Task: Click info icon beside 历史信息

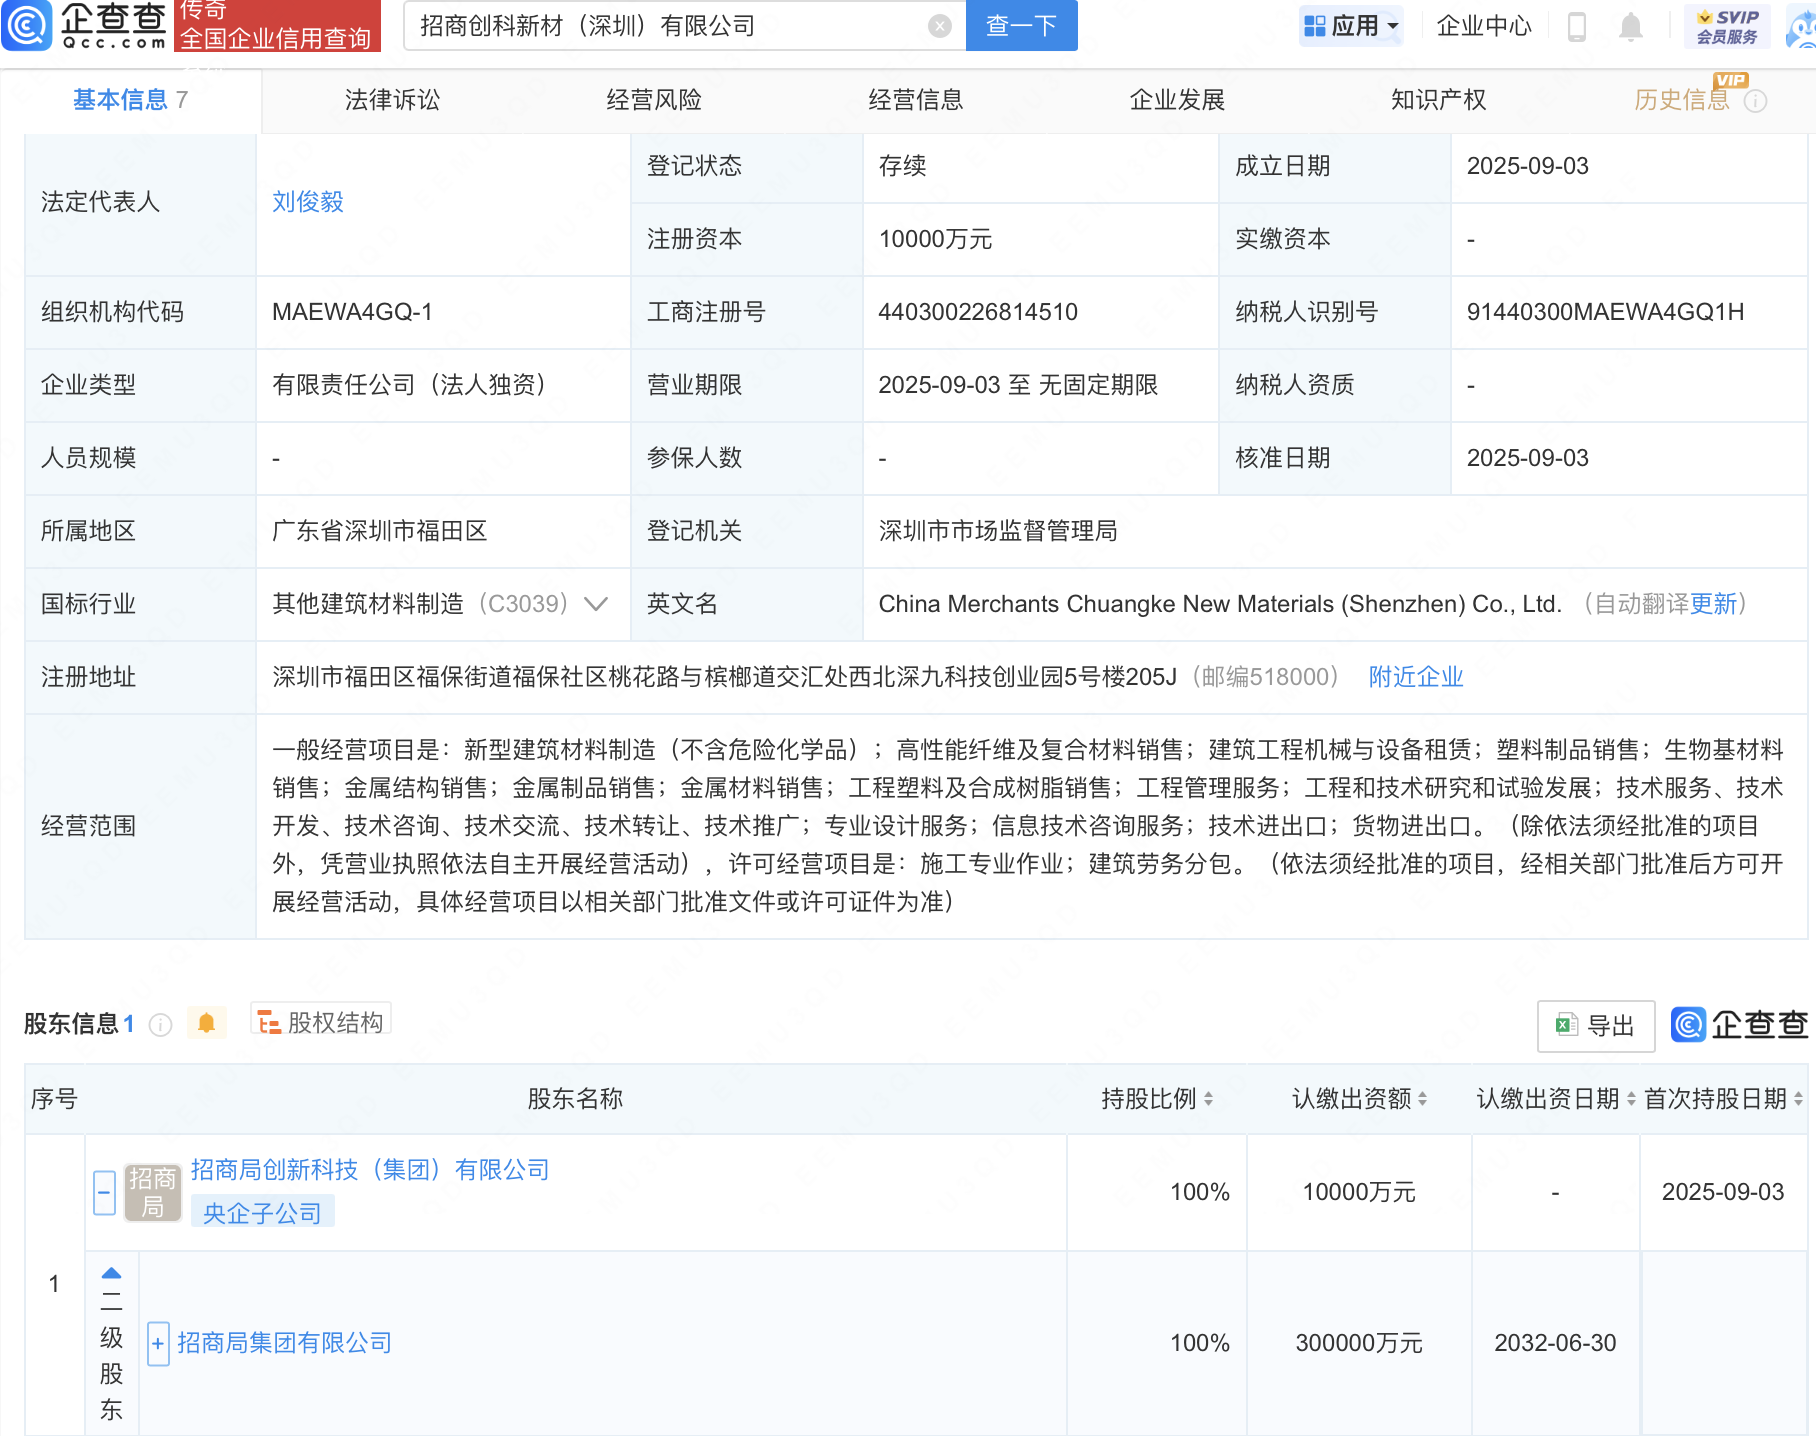Action: click(x=1756, y=101)
